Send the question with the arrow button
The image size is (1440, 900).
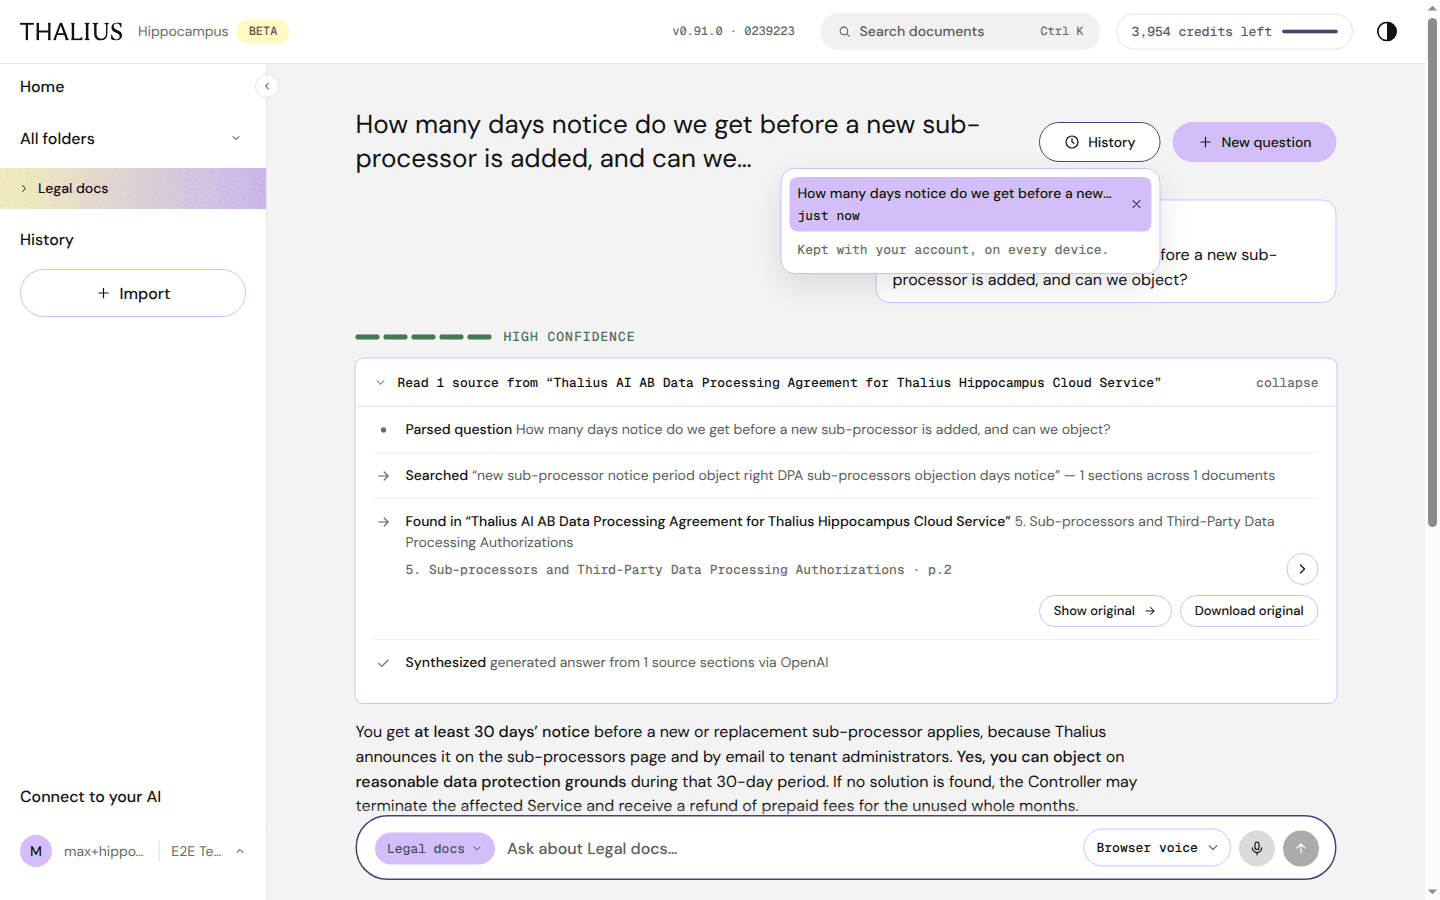tap(1301, 848)
